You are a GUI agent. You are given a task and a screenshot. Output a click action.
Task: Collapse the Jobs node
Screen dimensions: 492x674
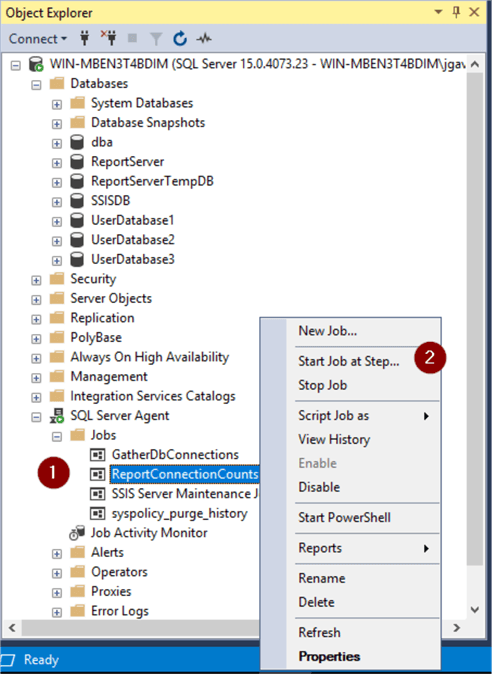57,436
